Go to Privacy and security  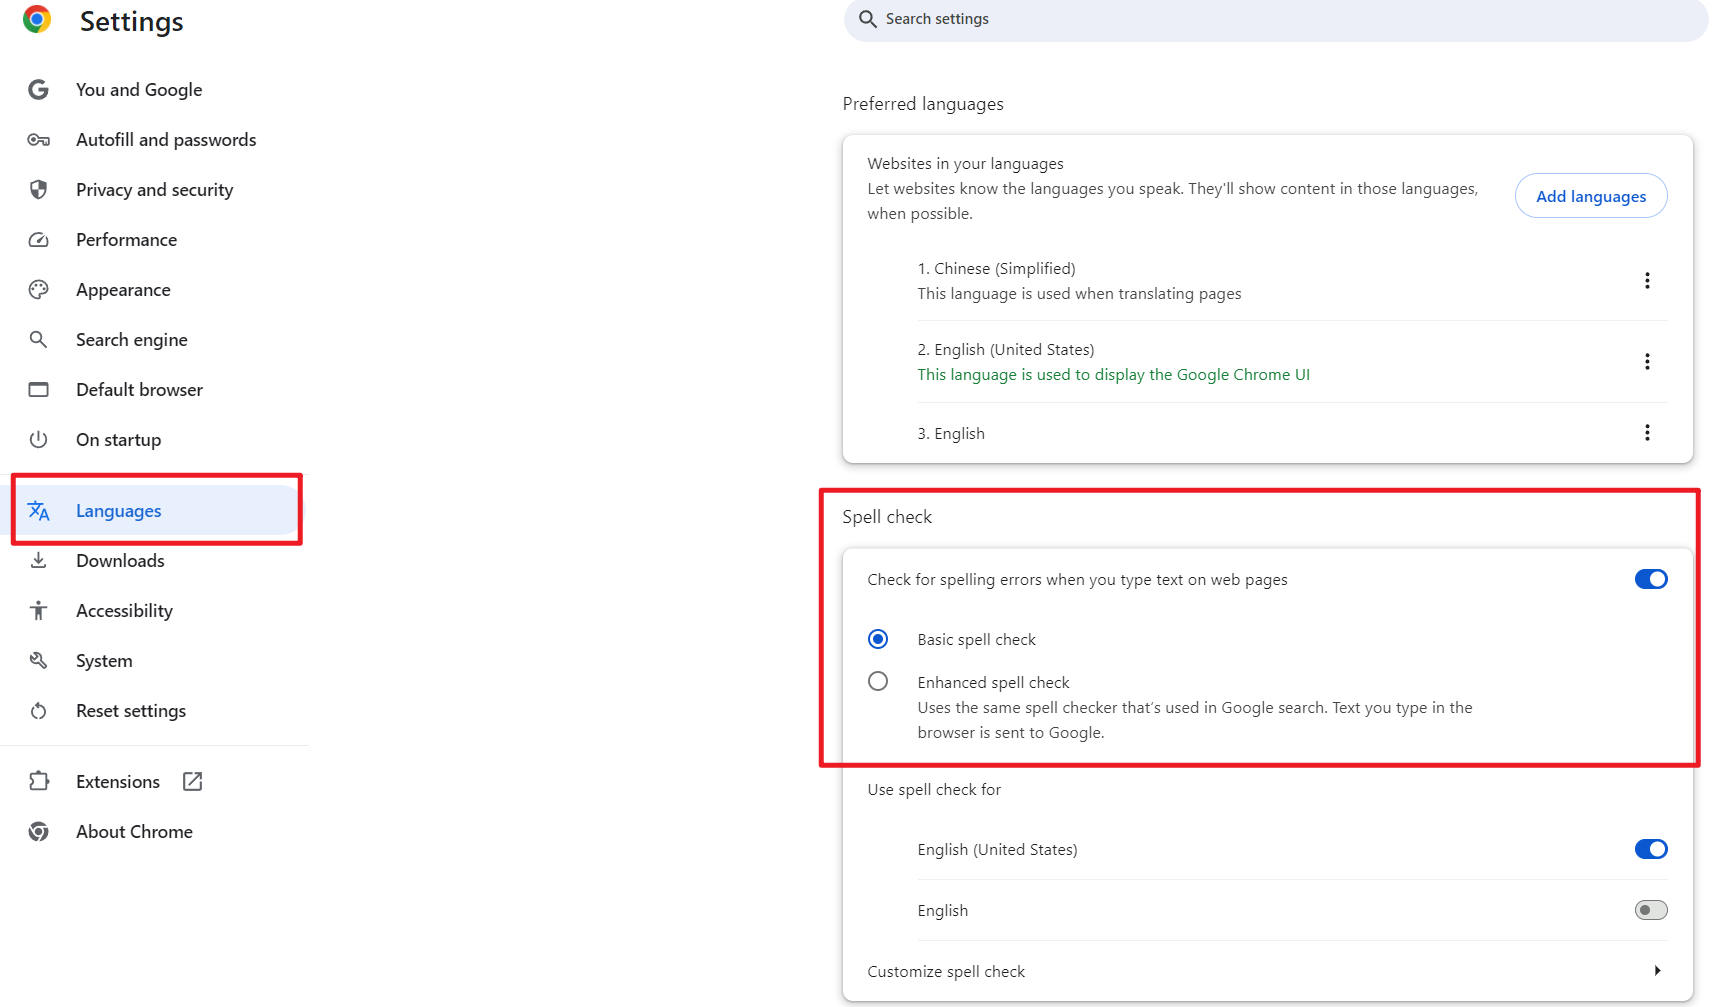point(155,190)
